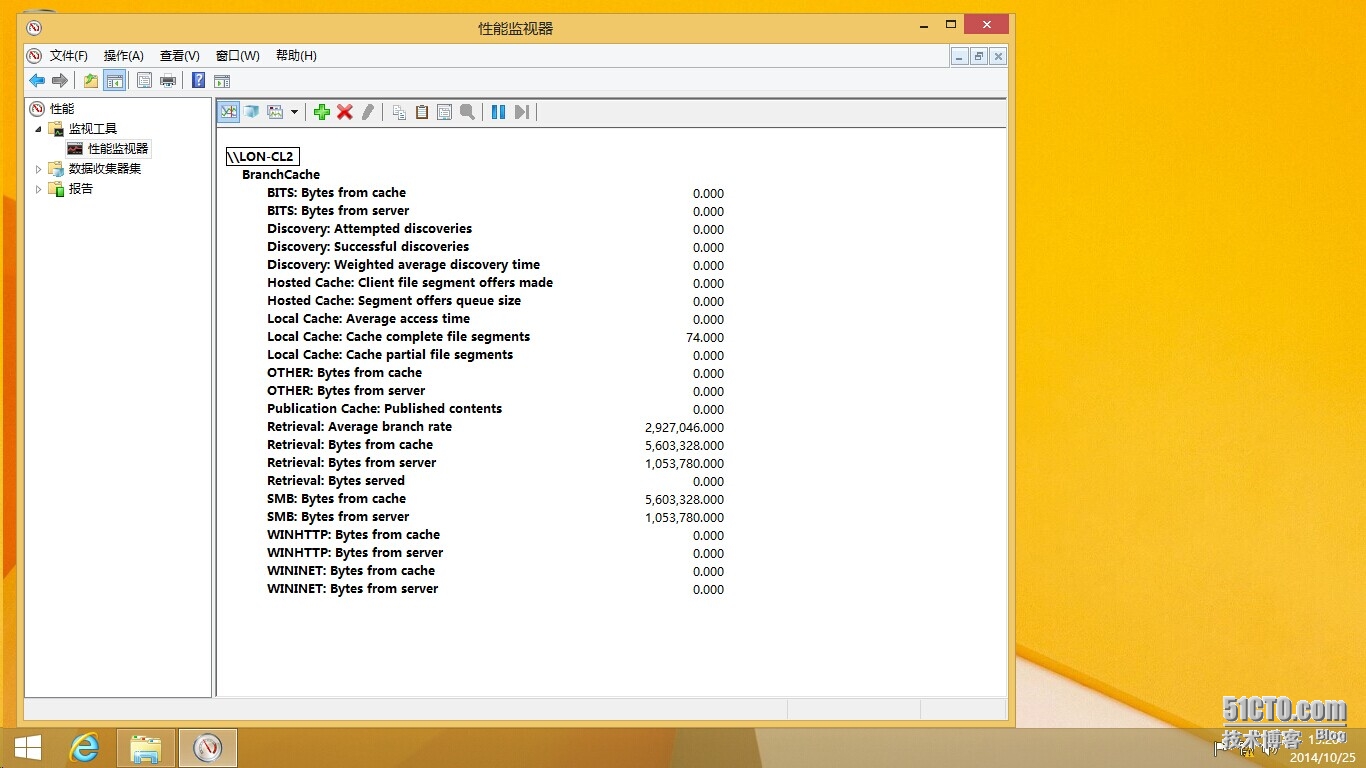Viewport: 1366px width, 768px height.
Task: Open File Explorer from the taskbar
Action: click(x=146, y=747)
